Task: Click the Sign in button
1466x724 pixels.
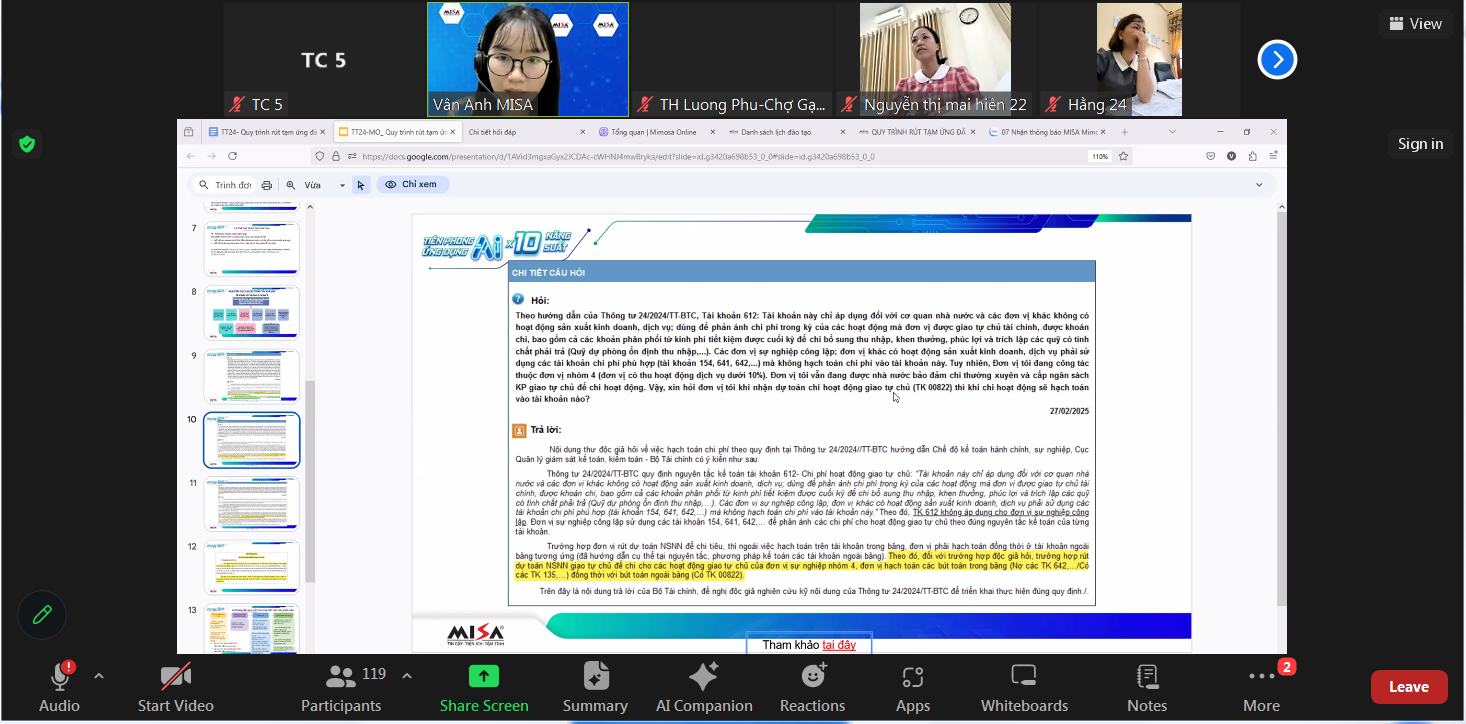Action: point(1420,144)
